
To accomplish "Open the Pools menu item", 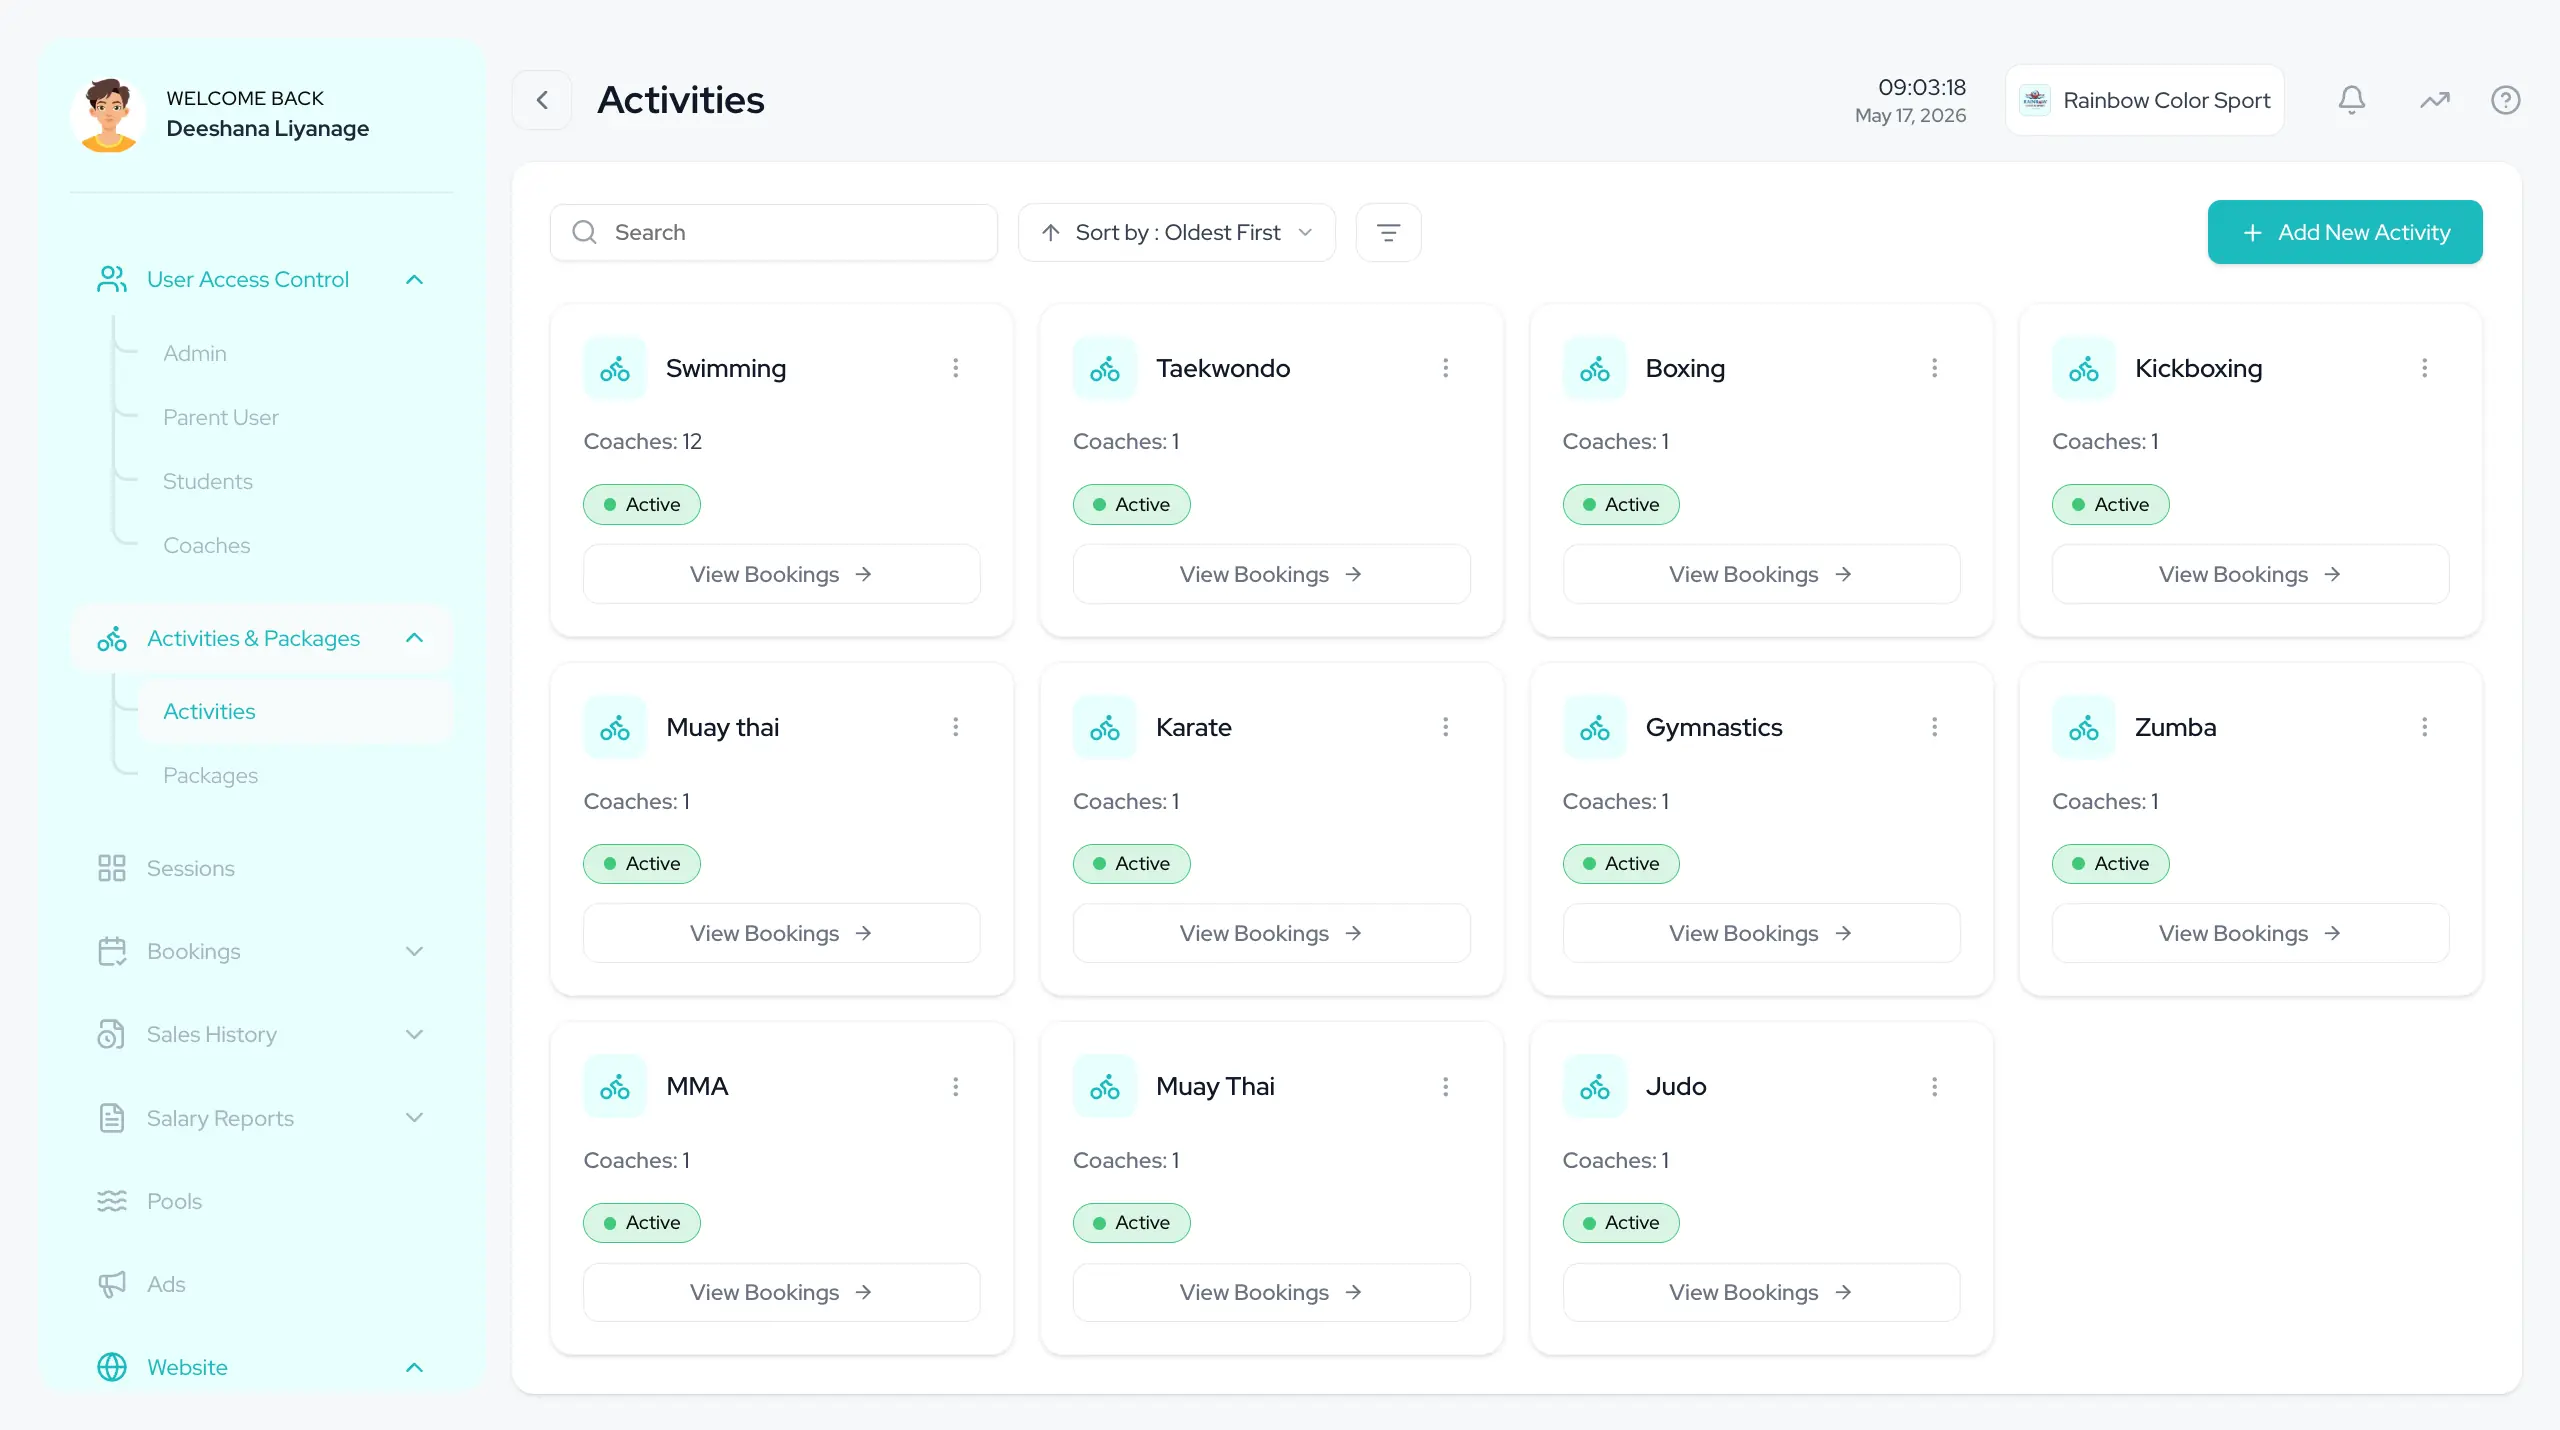I will 174,1201.
